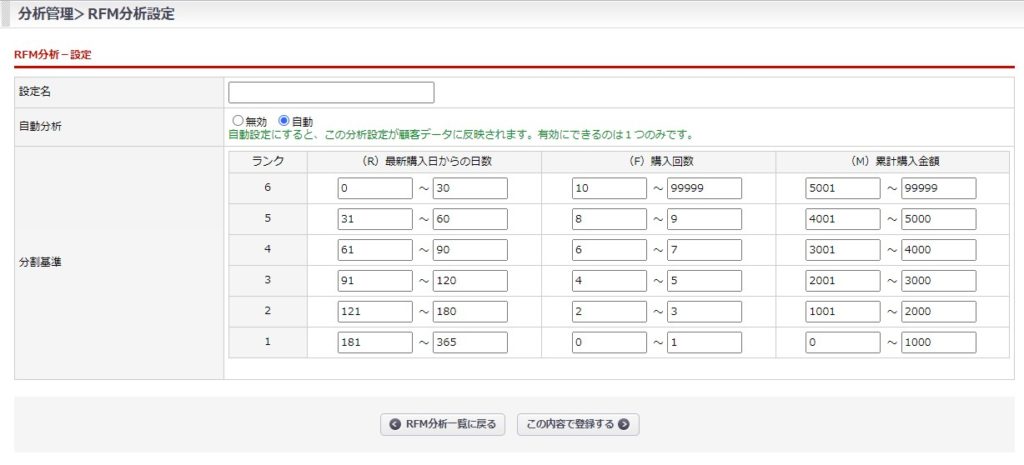
Task: Click rank 5 purchase count field containing 8
Action: (x=609, y=219)
